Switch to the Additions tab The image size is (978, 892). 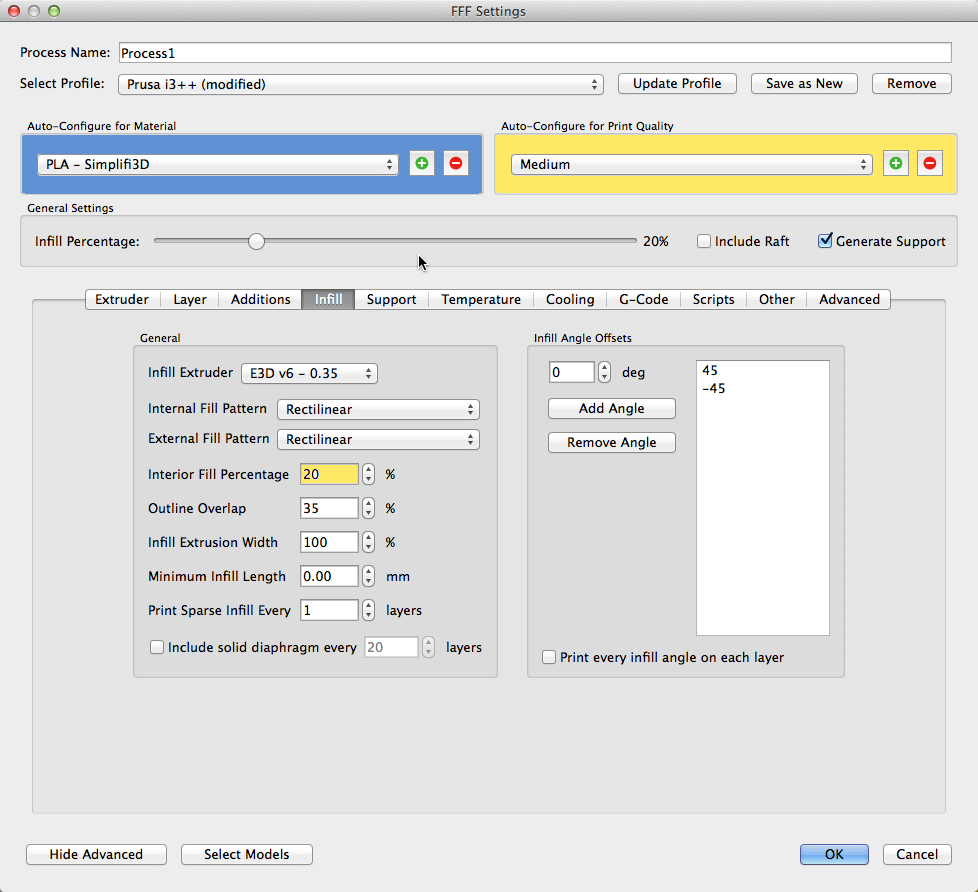click(x=260, y=299)
